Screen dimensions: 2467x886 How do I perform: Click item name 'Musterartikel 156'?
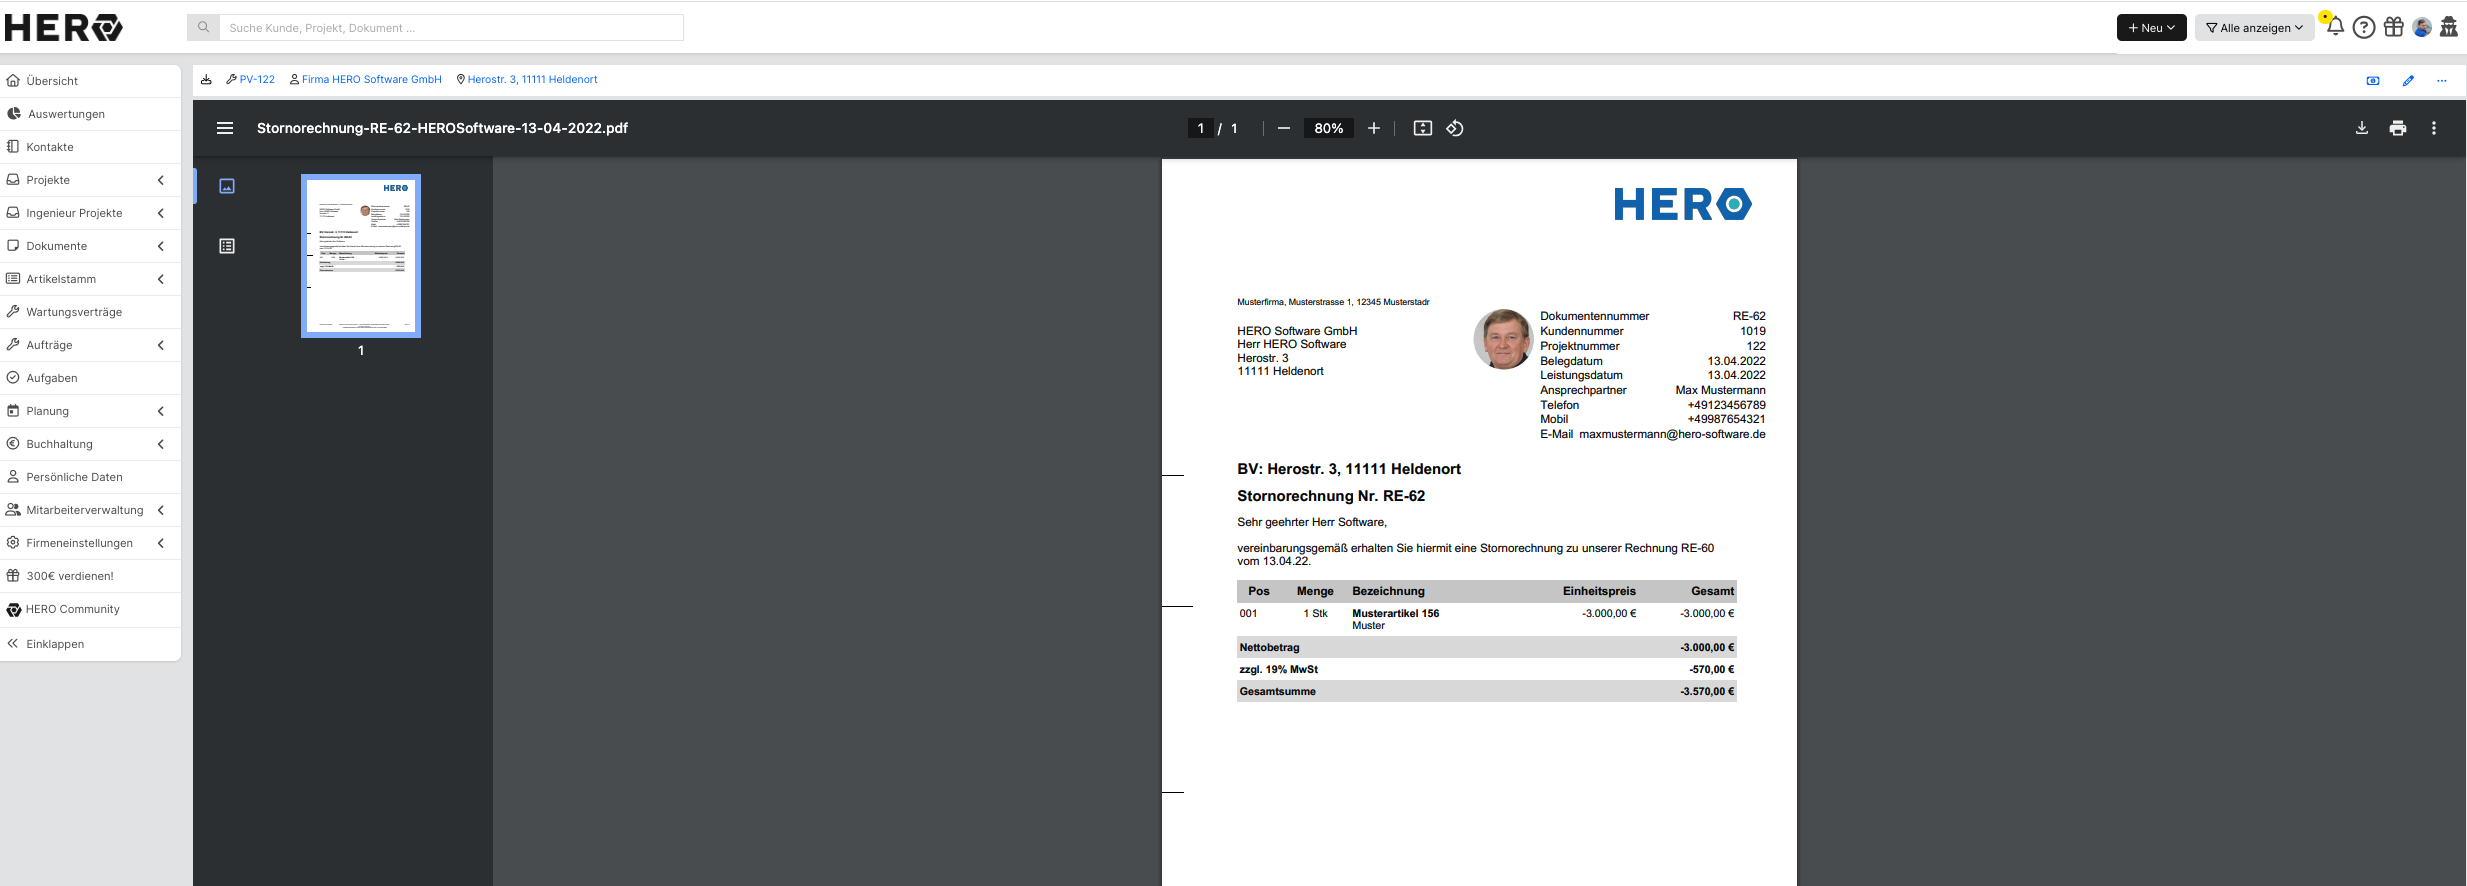pyautogui.click(x=1396, y=614)
